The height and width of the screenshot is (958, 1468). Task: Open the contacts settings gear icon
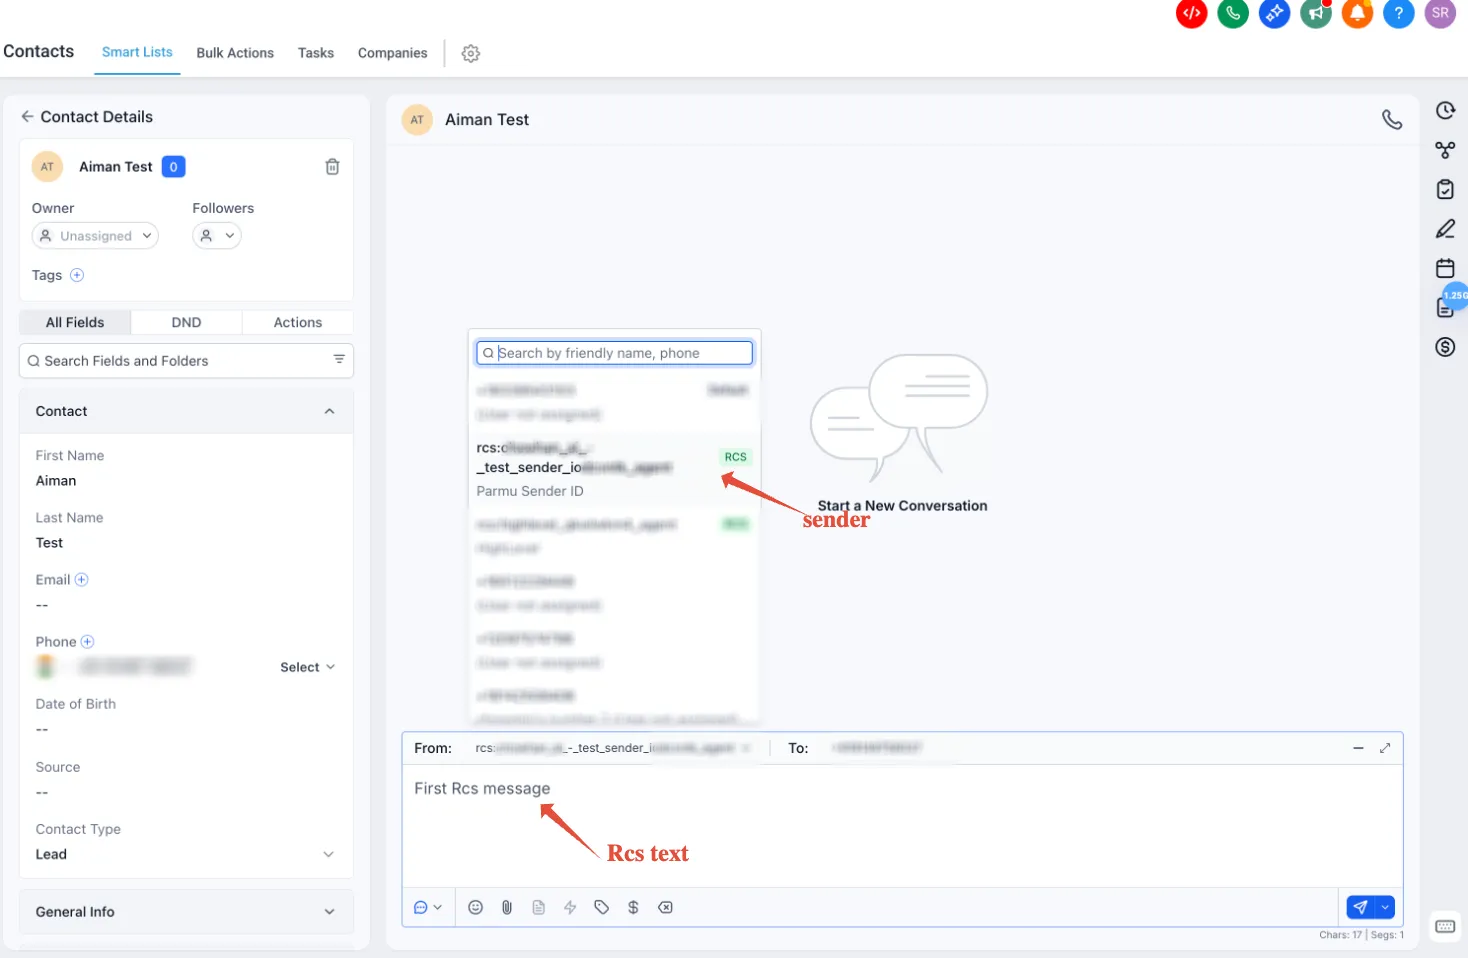[471, 54]
